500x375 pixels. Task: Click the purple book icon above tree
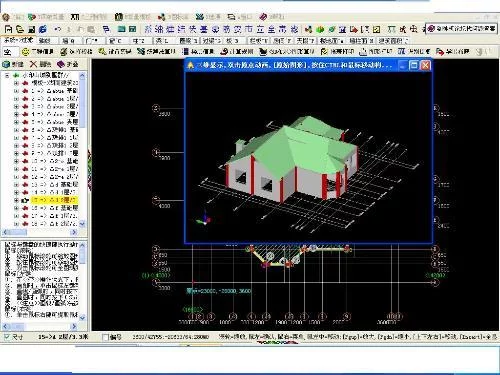[61, 64]
